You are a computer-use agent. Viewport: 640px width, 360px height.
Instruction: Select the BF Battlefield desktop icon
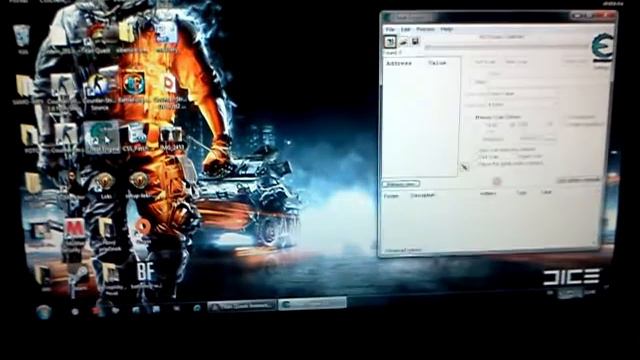click(x=146, y=275)
